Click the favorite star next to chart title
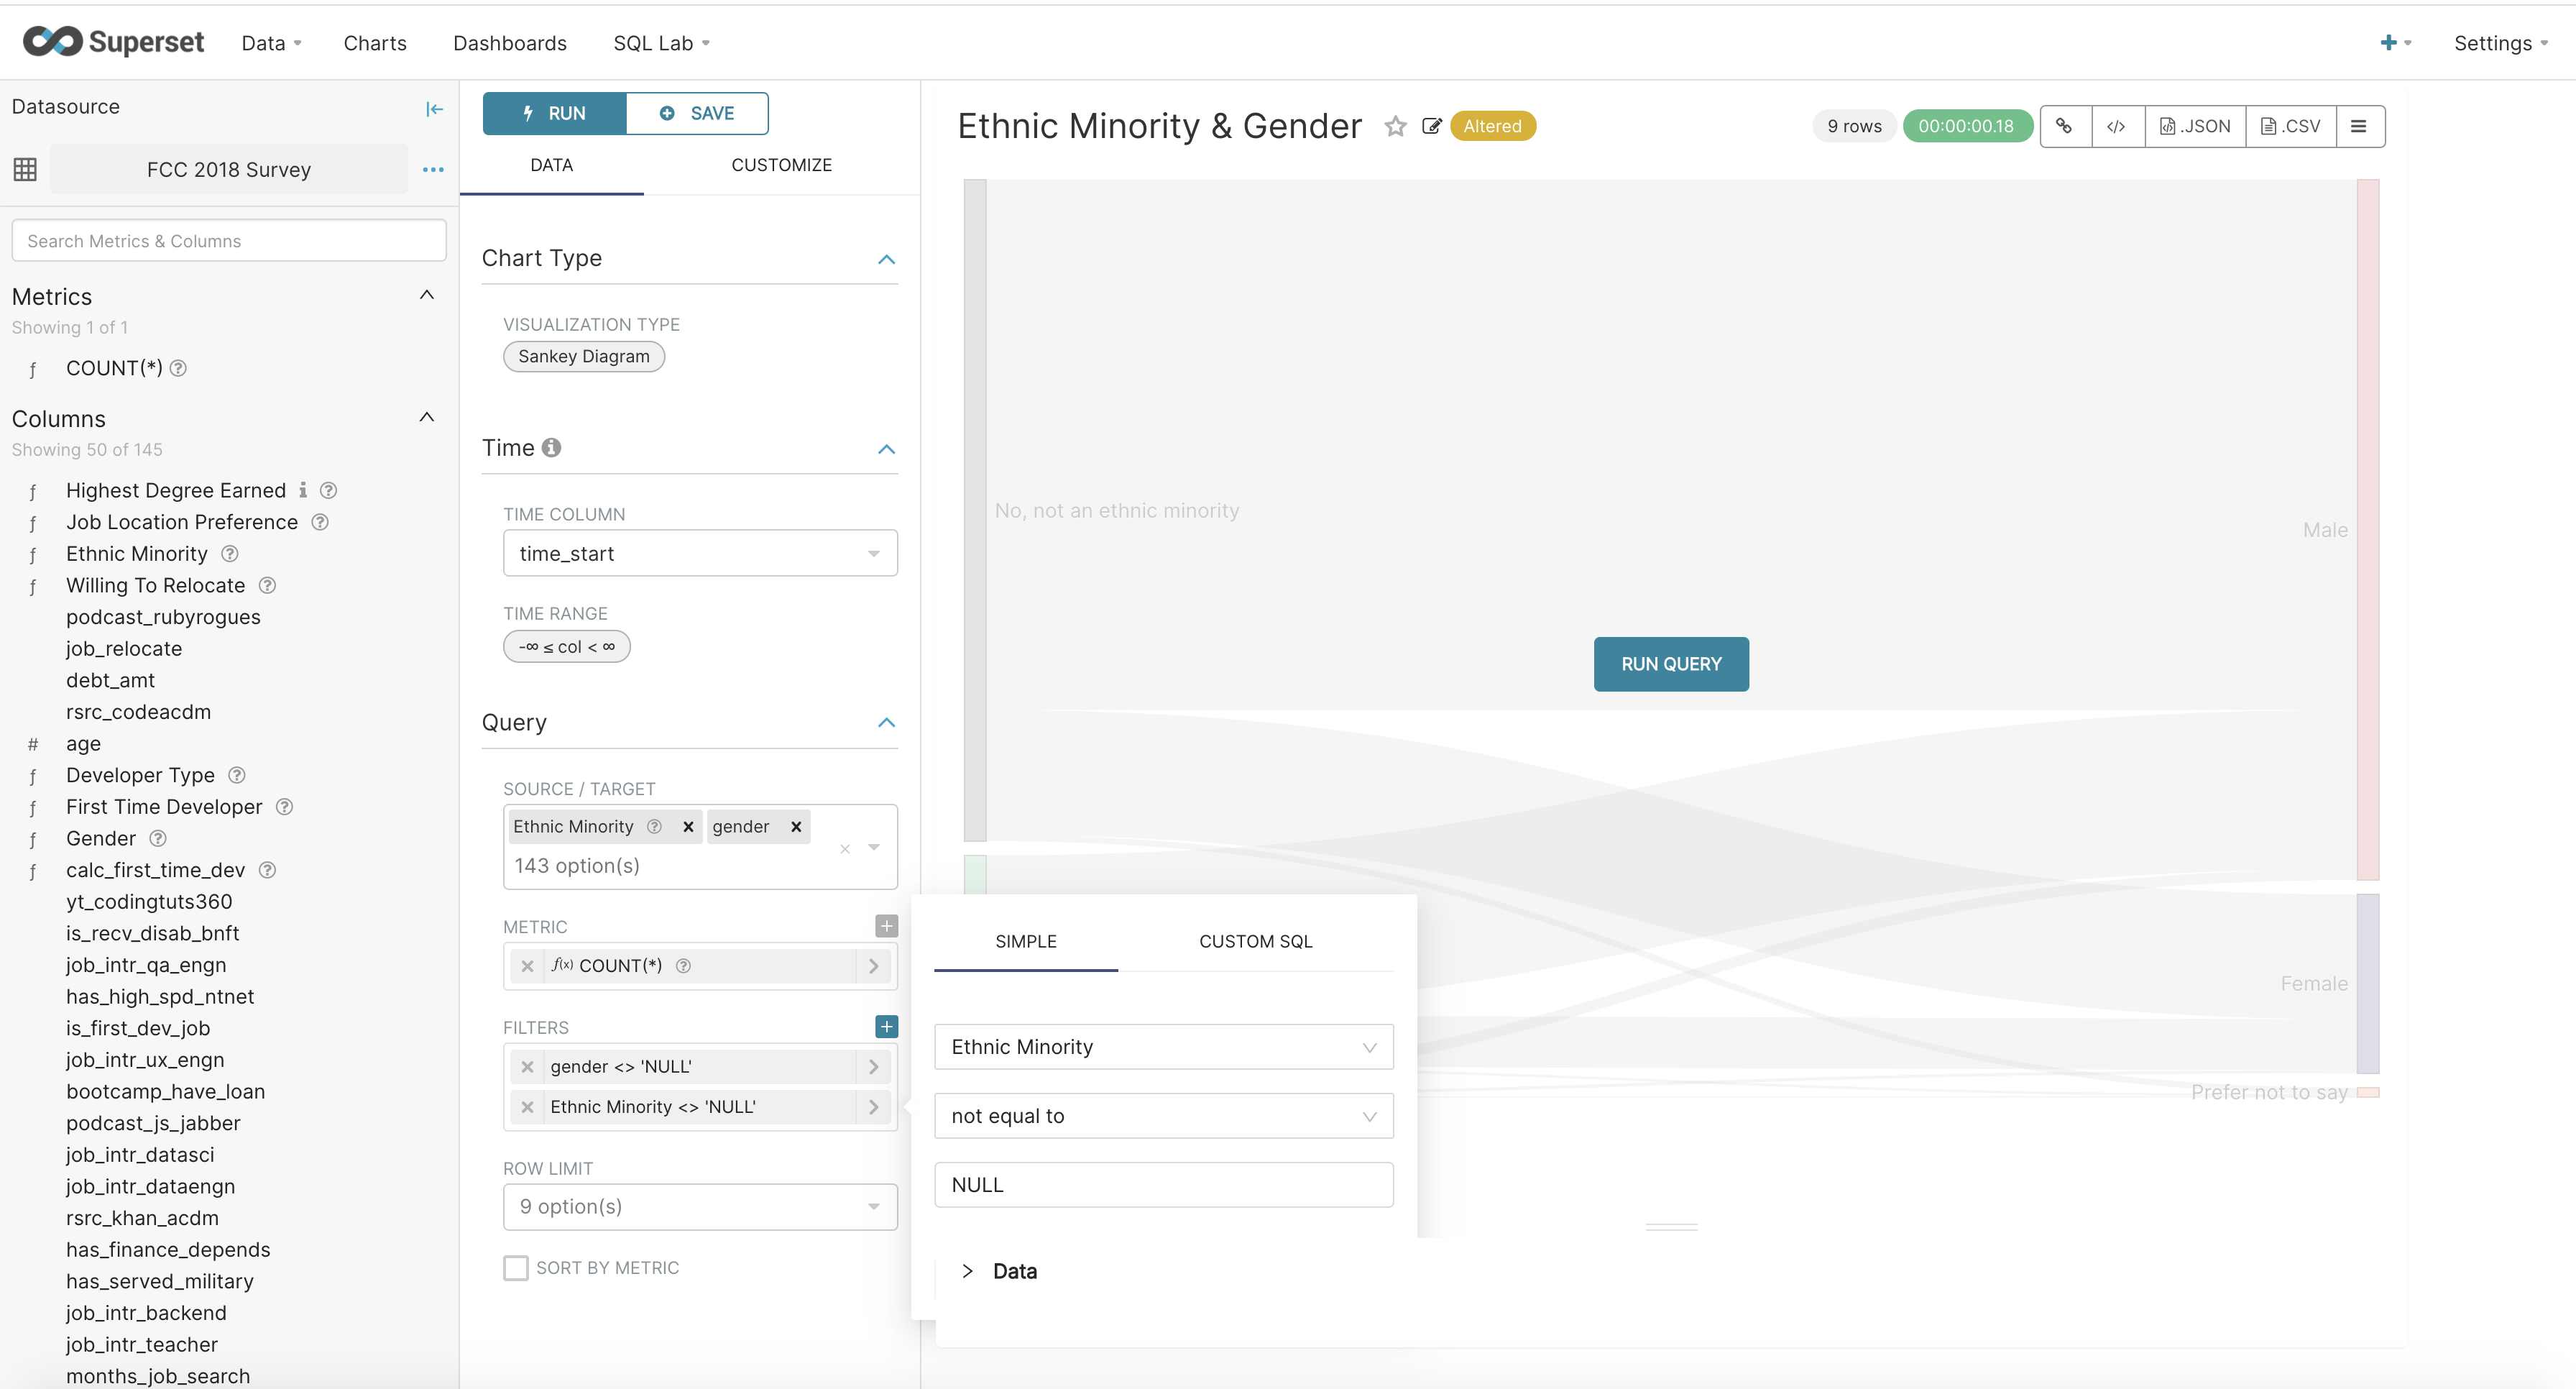Screen dimensions: 2576x1389 pos(1395,126)
